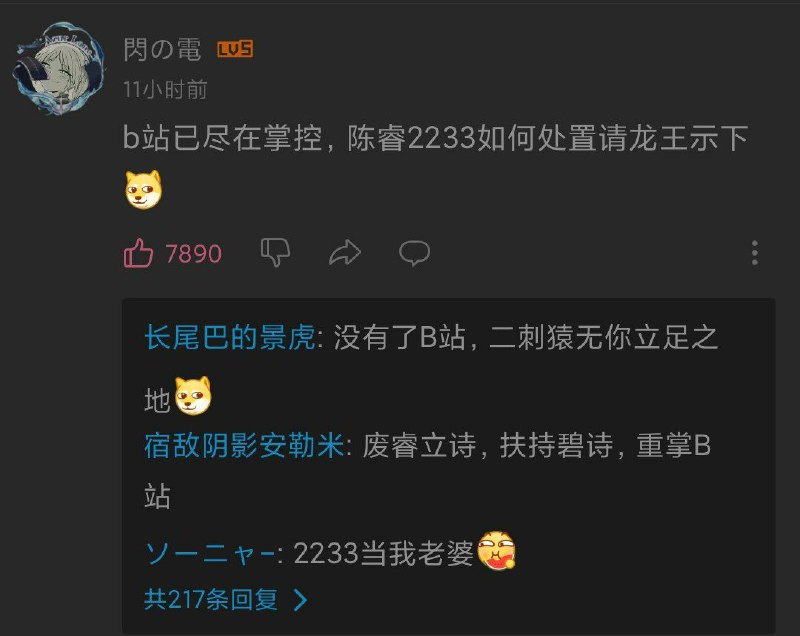Like the comment with the thumbs-up icon
The image size is (800, 636).
point(138,253)
